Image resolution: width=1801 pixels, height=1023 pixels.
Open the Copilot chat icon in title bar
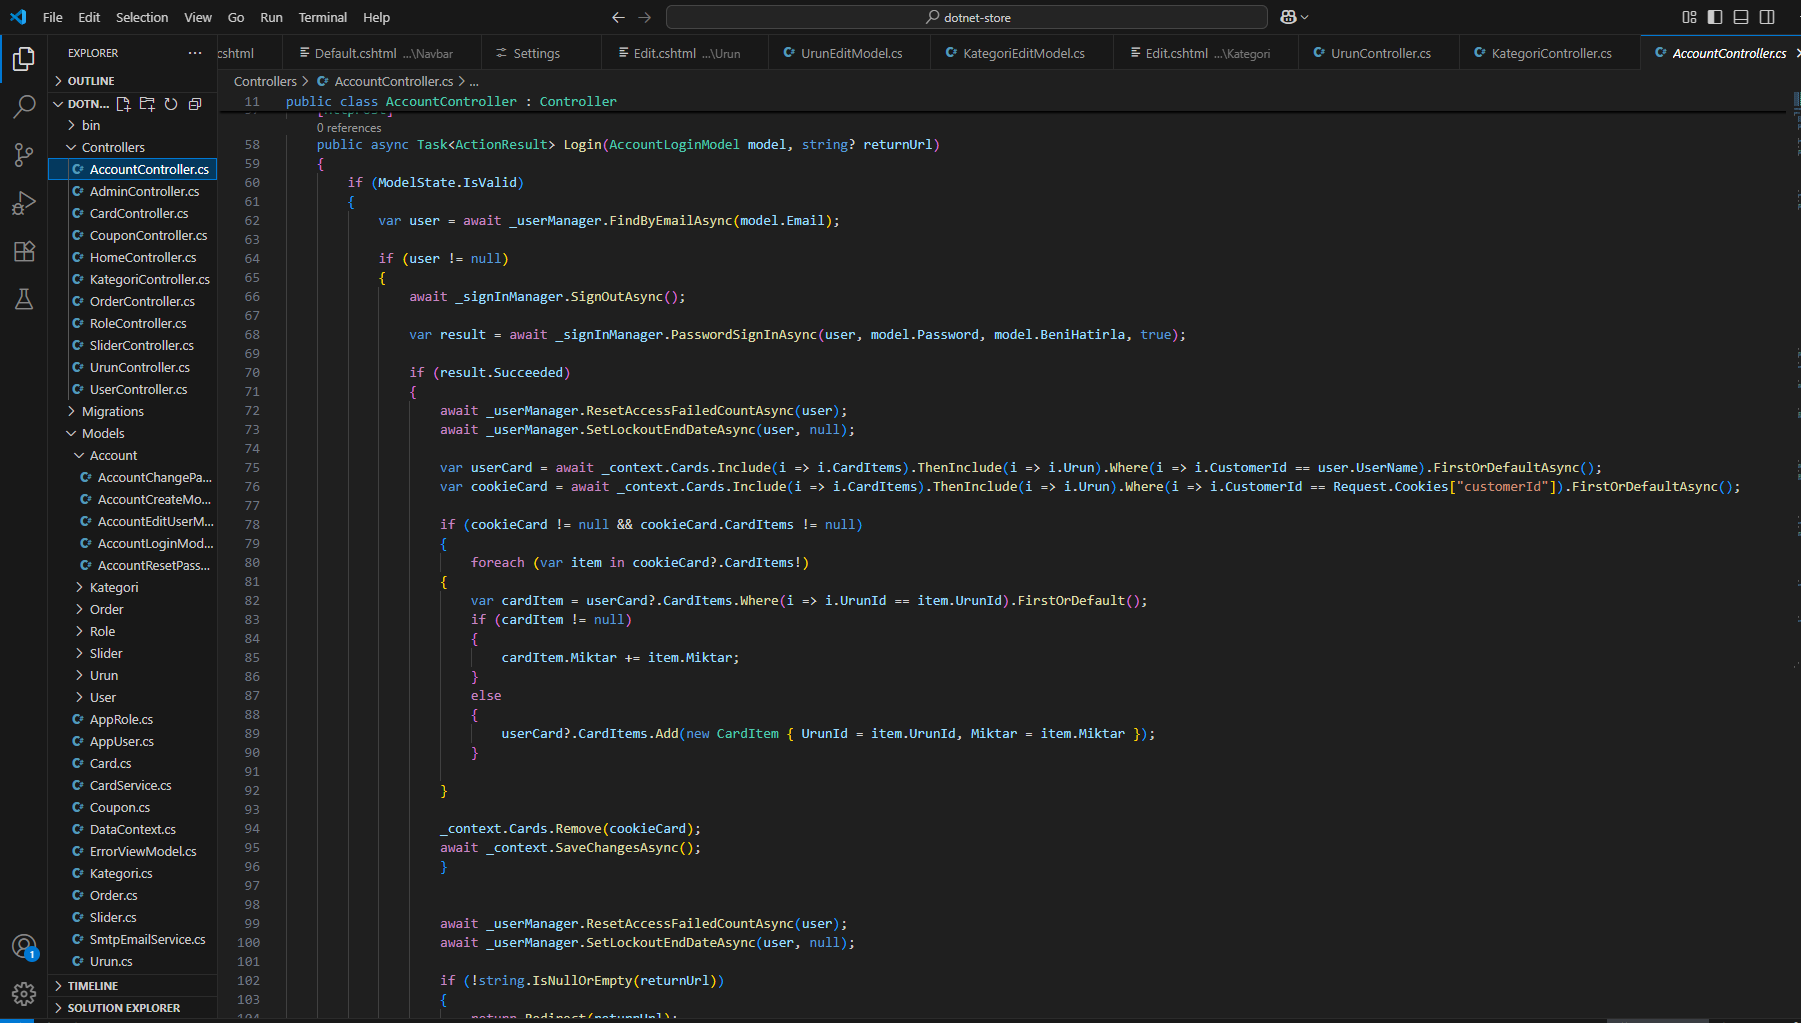pyautogui.click(x=1288, y=17)
